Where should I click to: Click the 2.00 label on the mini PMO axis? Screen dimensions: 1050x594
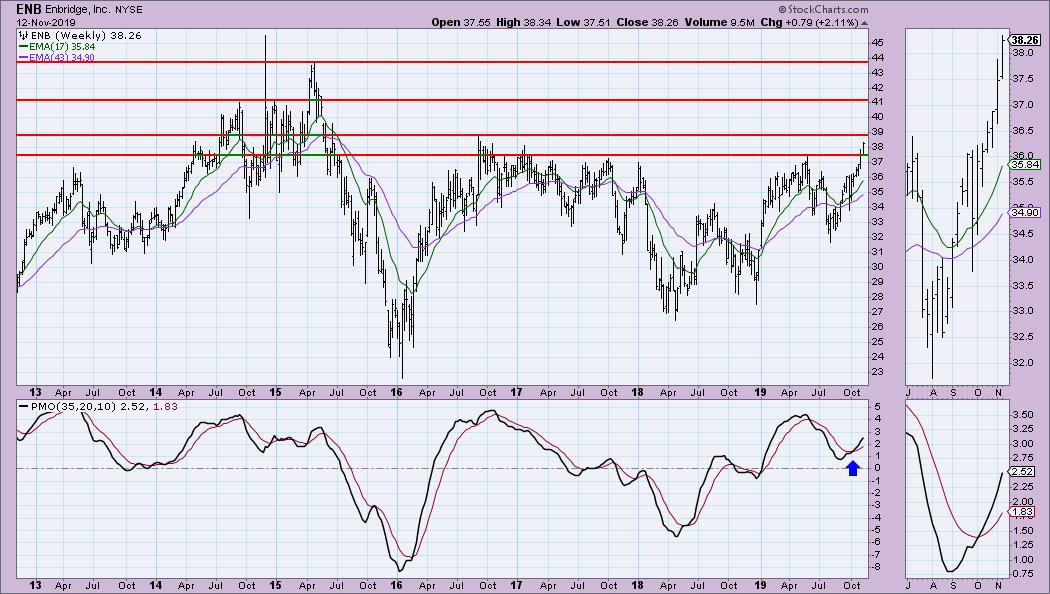1023,502
